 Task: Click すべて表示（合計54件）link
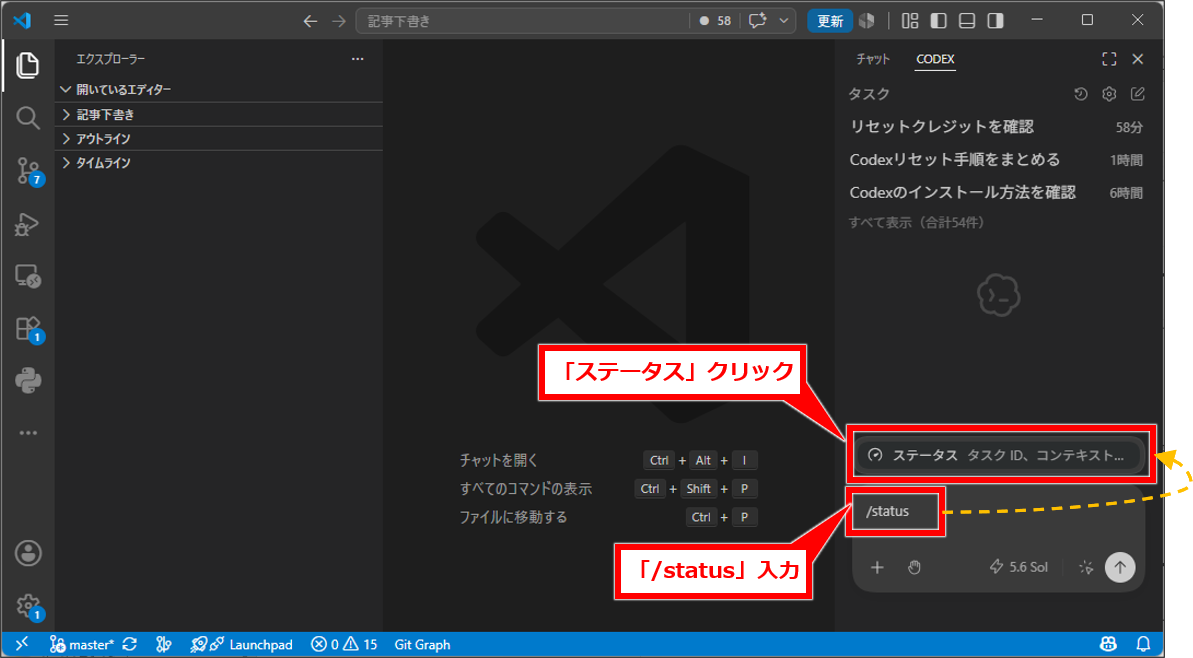click(x=917, y=222)
